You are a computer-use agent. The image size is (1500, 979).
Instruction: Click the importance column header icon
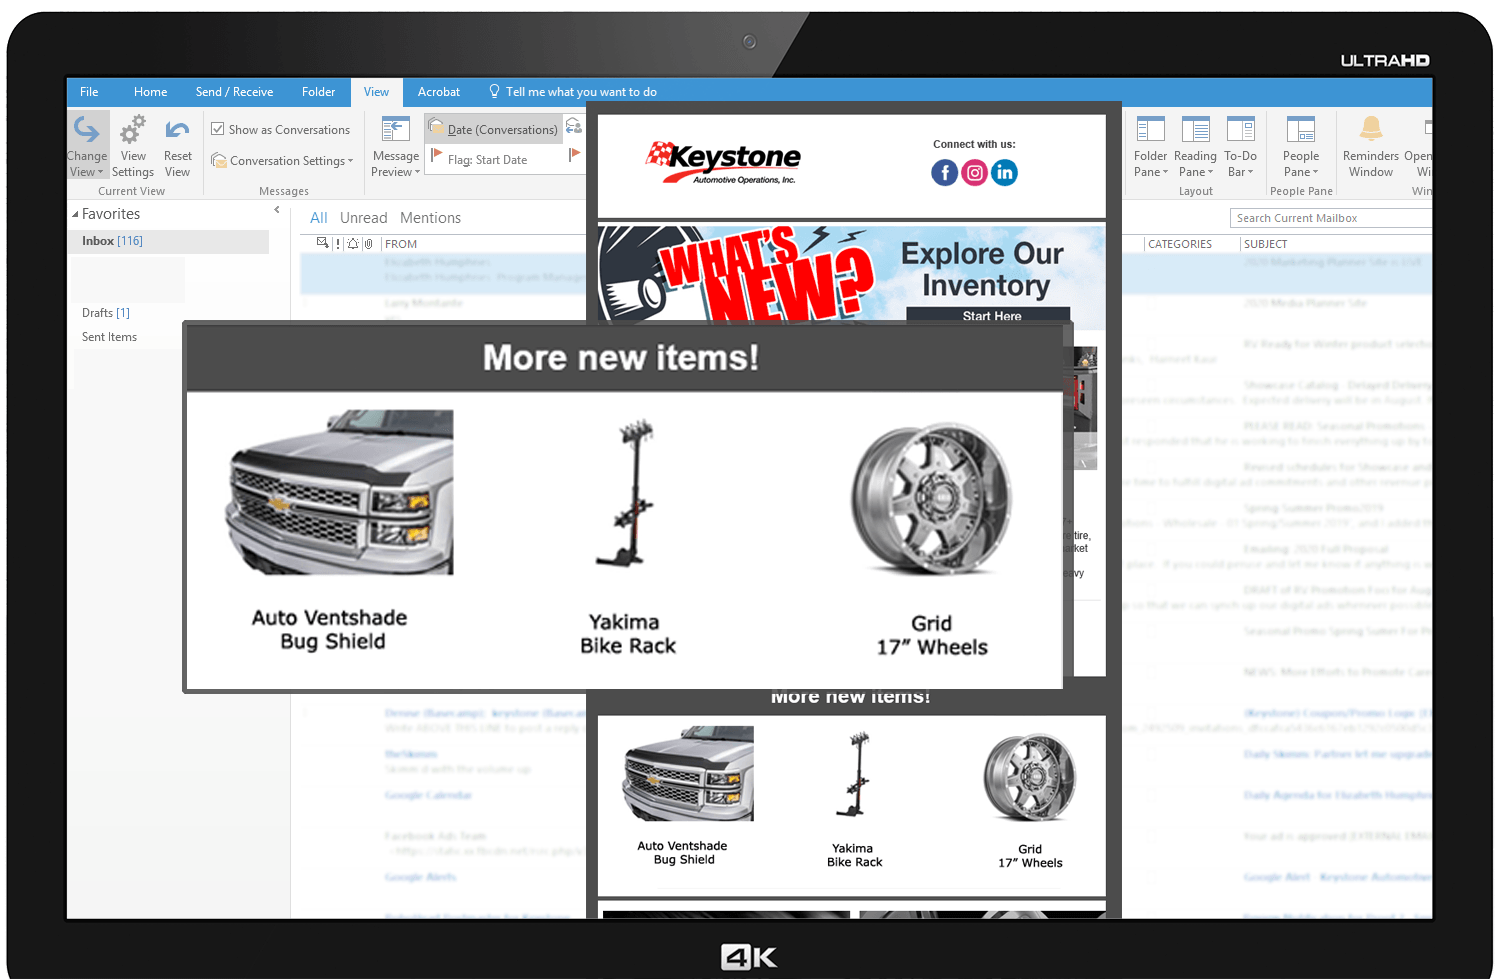pyautogui.click(x=338, y=244)
